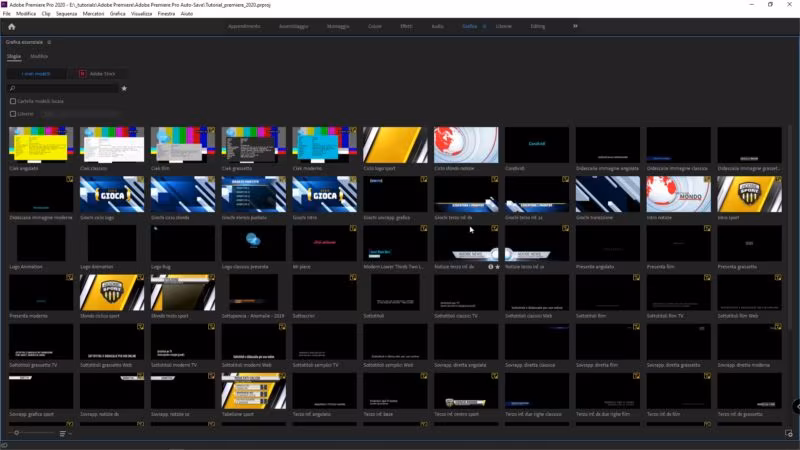Screen dimensions: 800x450
Task: Adjust the thumbnail size slider
Action: 17,433
